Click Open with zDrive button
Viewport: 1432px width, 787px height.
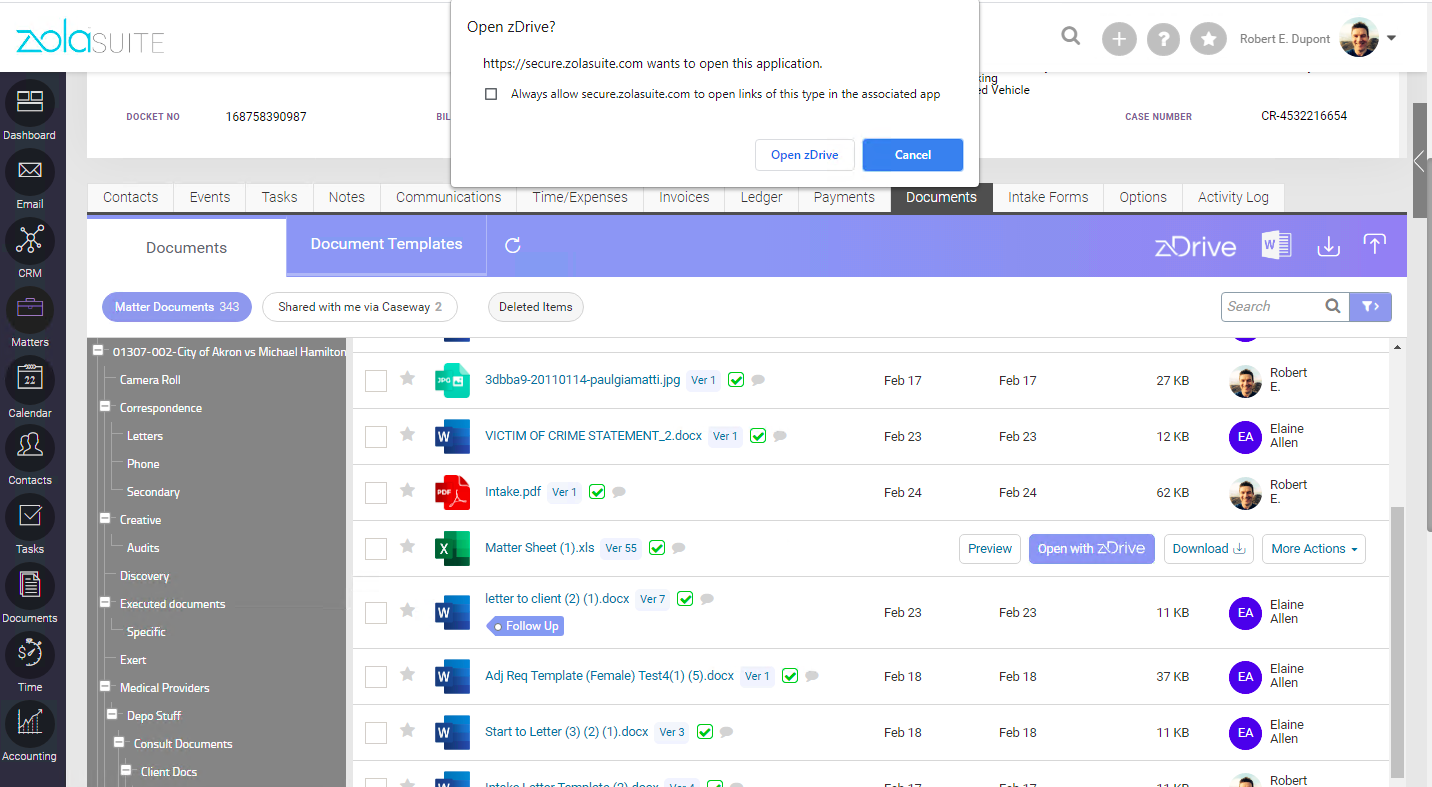point(1092,549)
